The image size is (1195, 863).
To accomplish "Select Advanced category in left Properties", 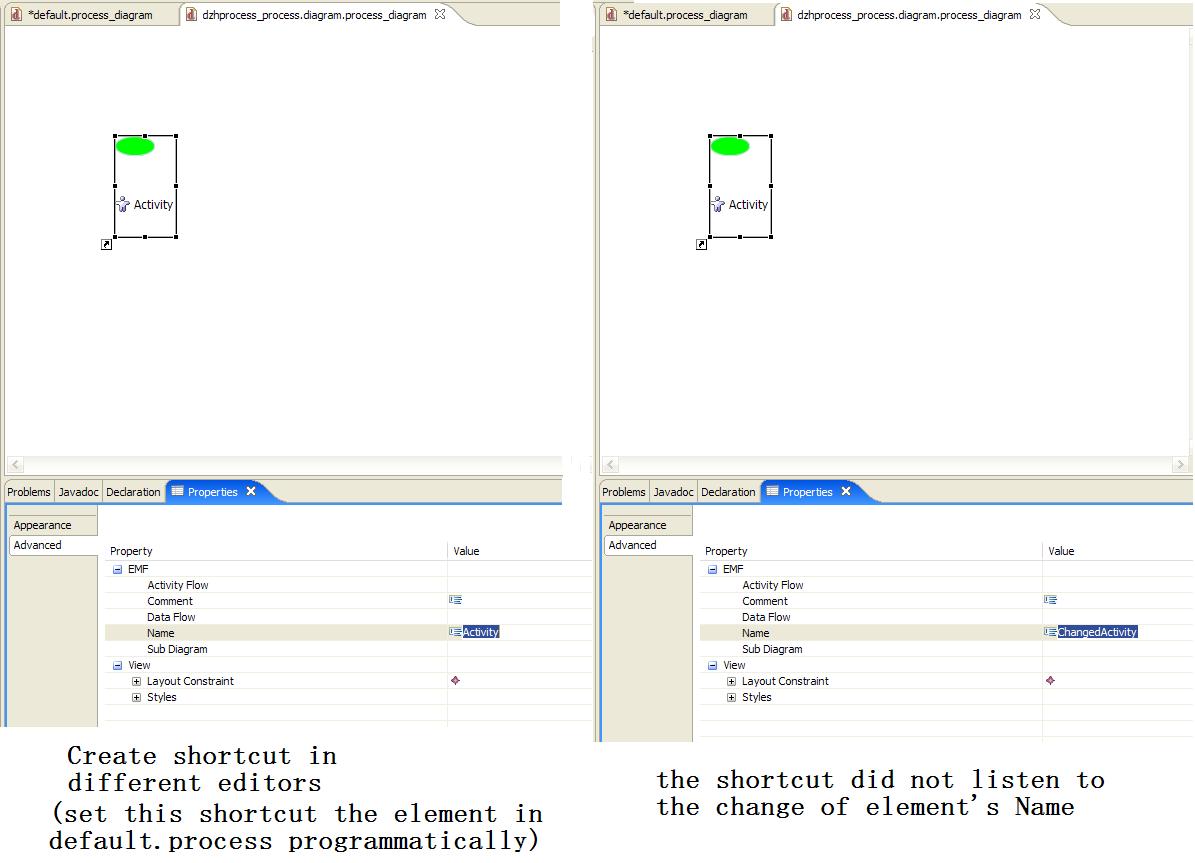I will [53, 545].
